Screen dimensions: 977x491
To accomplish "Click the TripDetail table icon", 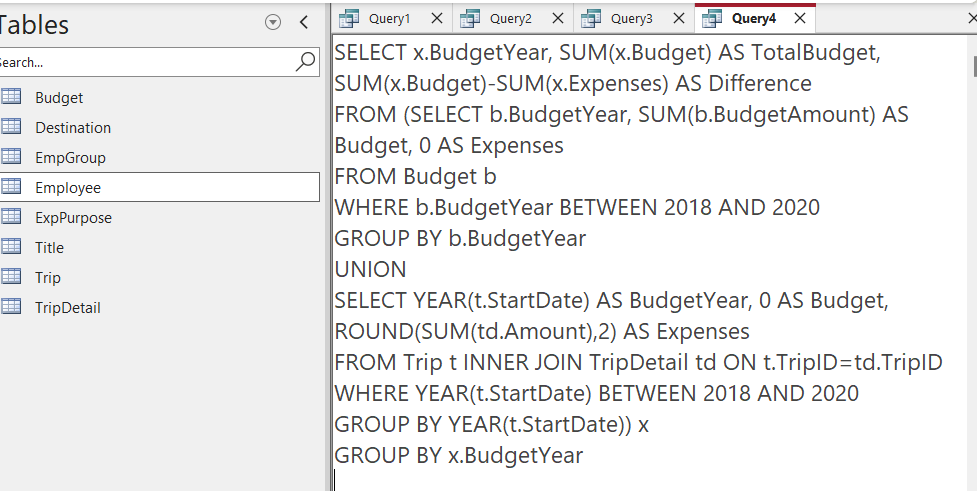I will 11,307.
